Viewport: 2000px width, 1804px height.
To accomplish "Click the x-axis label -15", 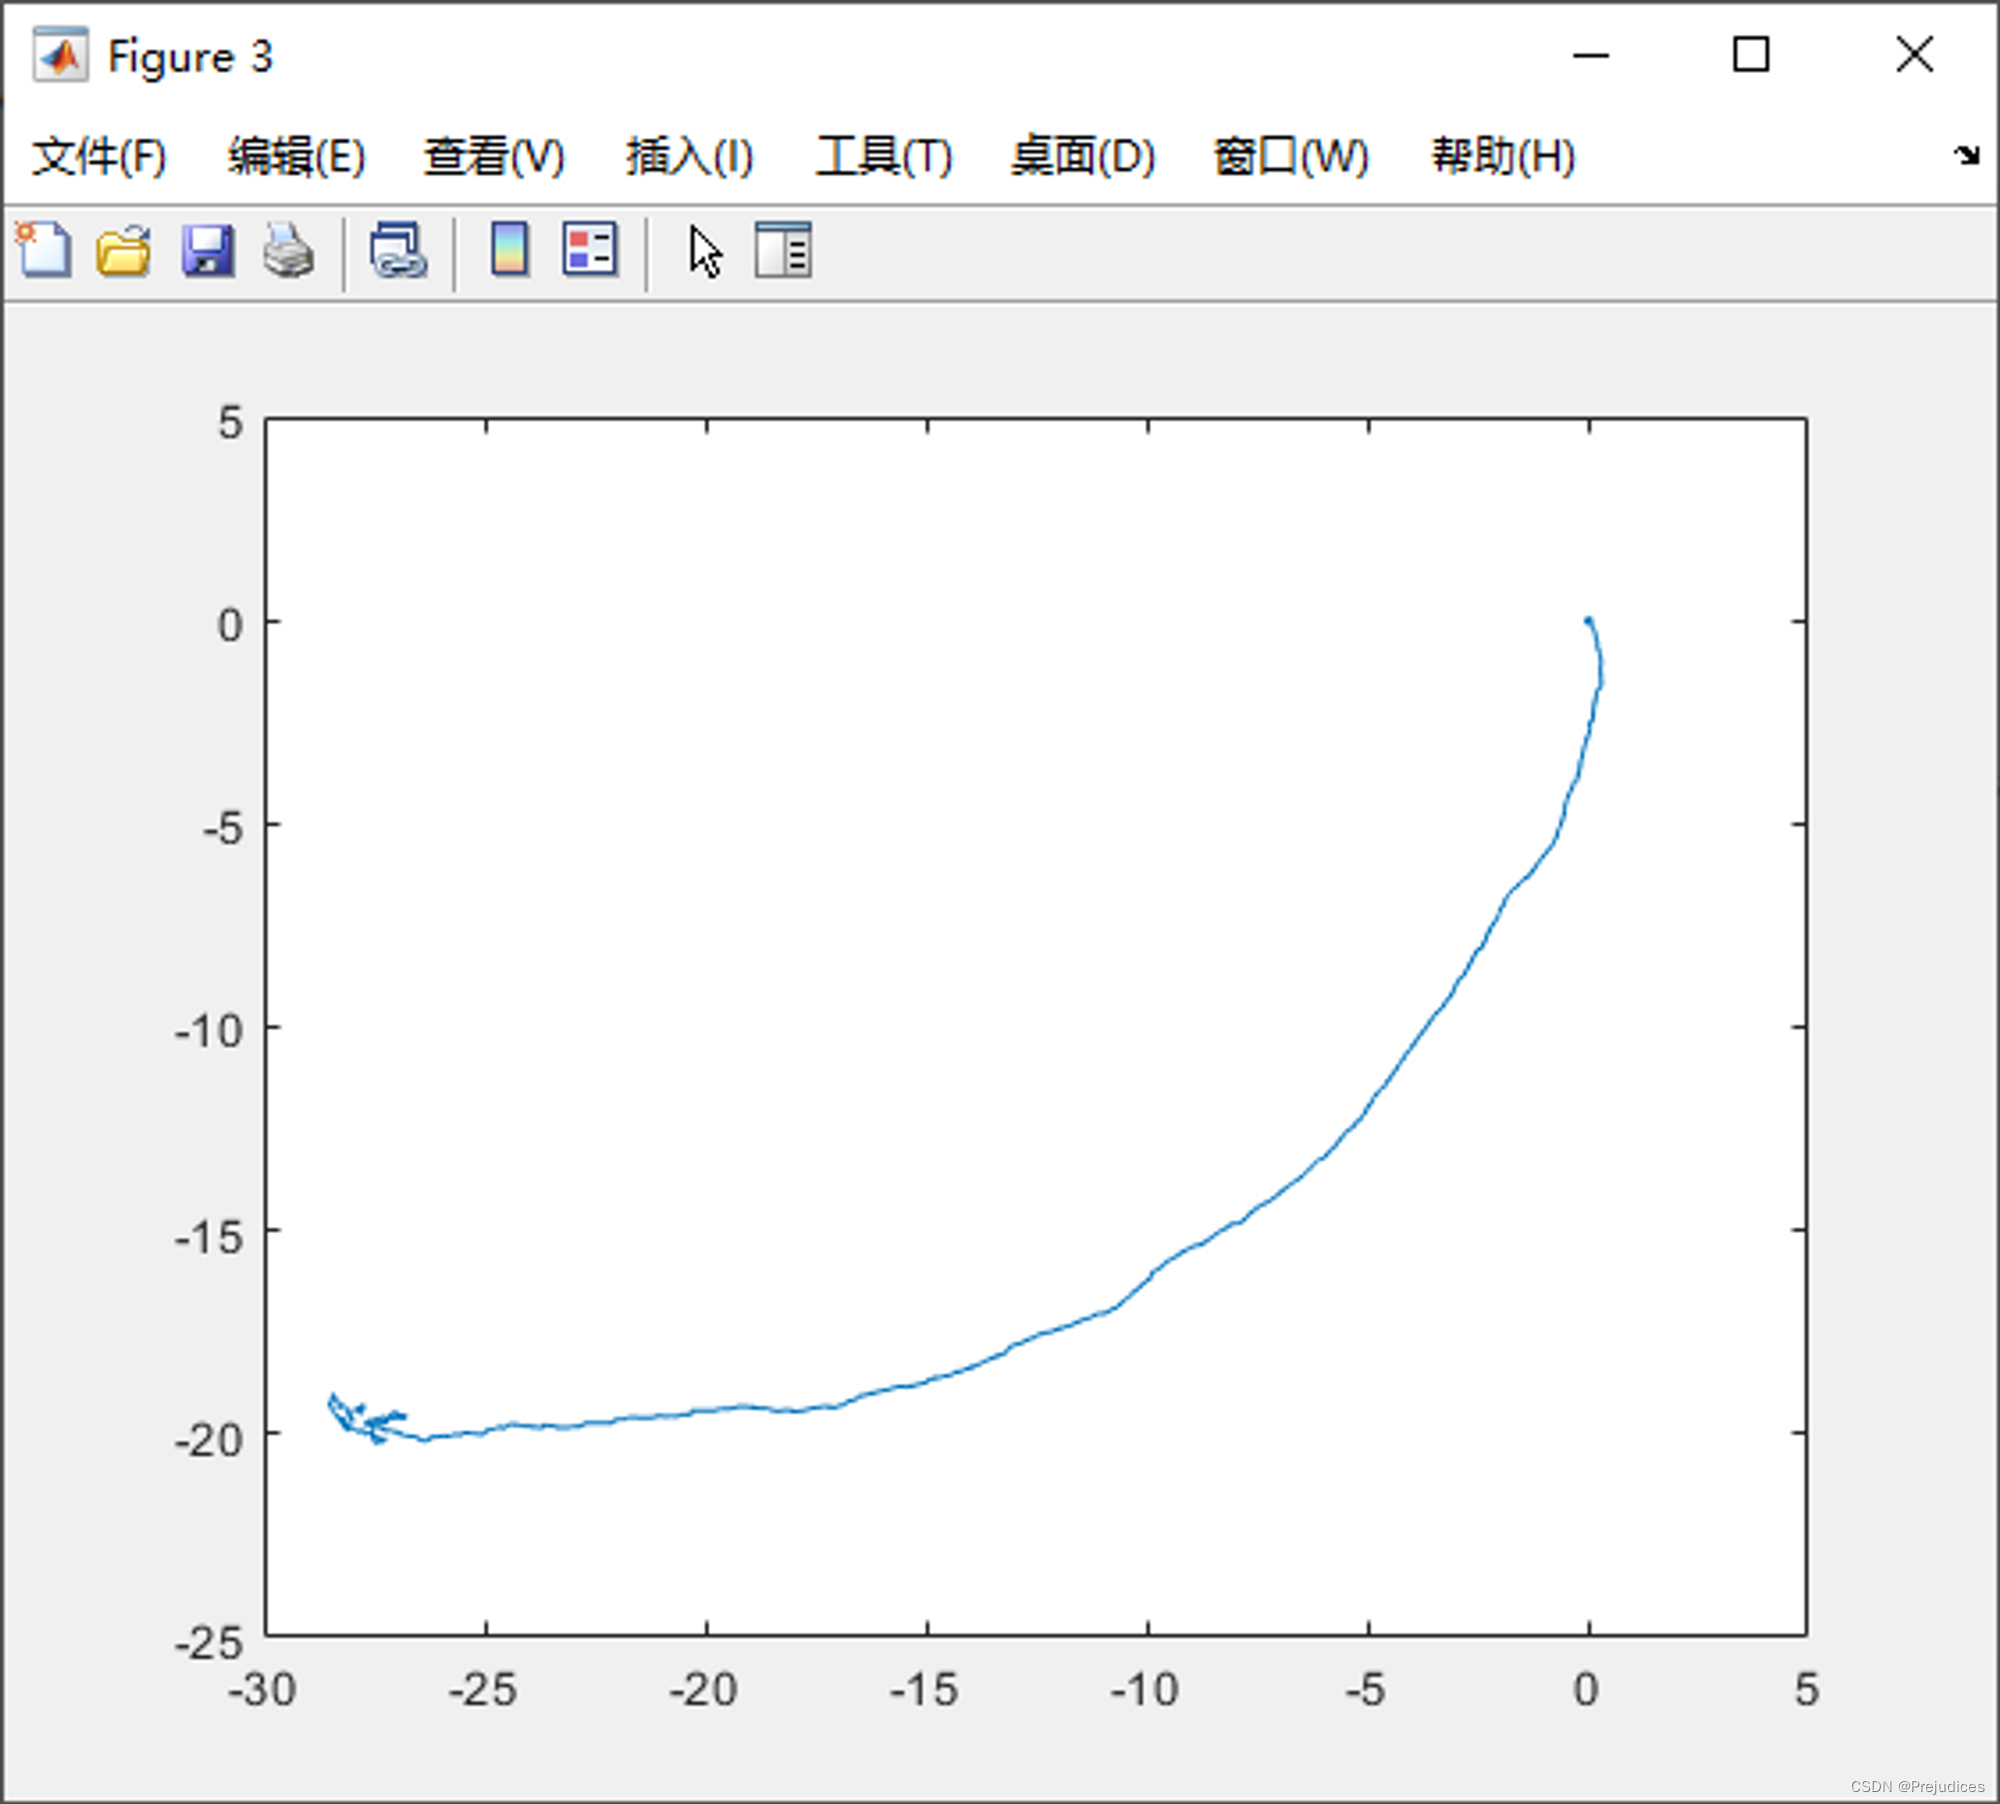I will tap(924, 1690).
